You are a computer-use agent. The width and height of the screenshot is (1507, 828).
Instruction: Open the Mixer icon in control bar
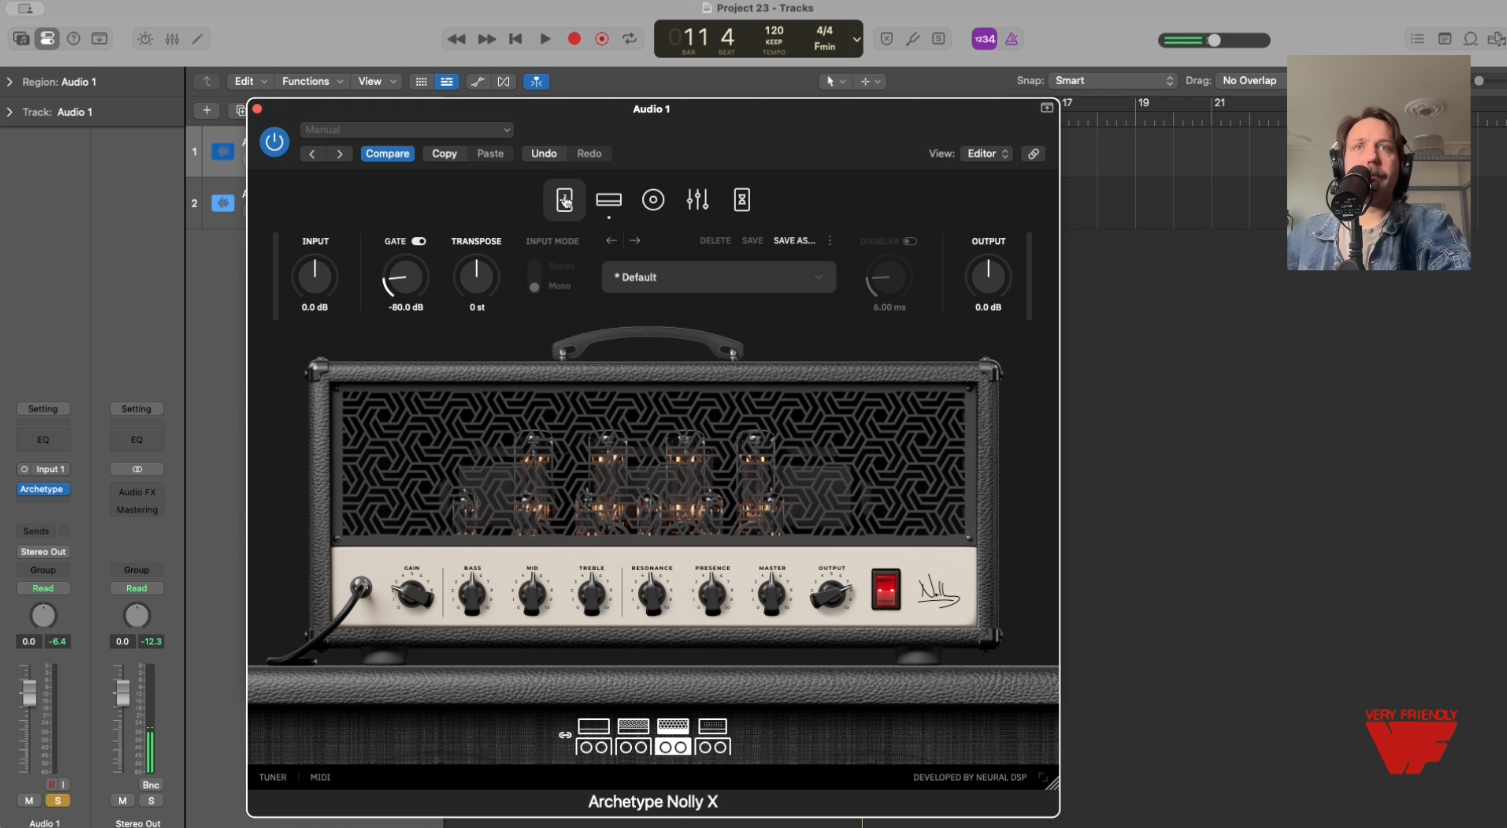[x=172, y=39]
